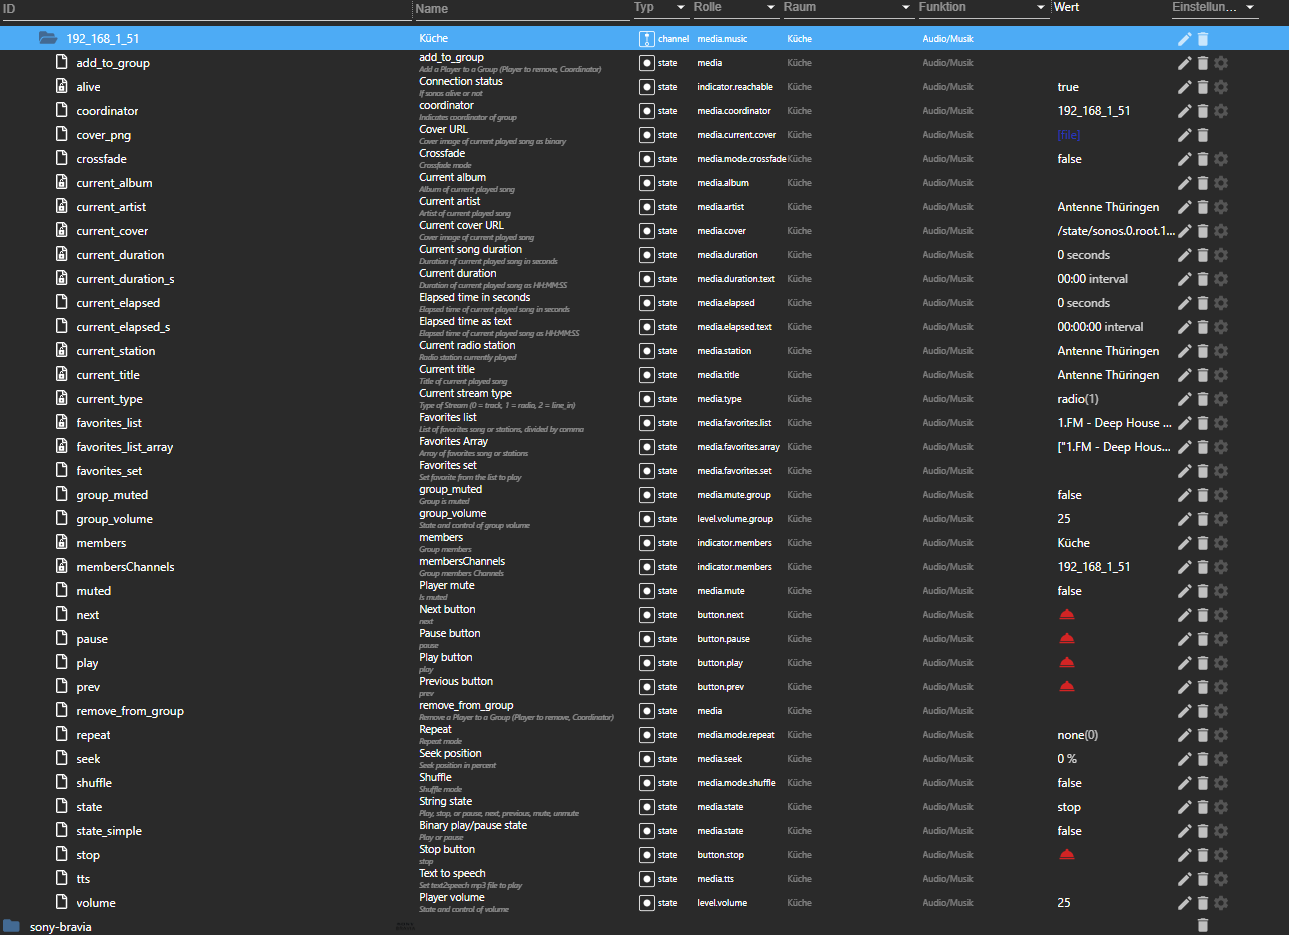Open the Funktion filter dropdown

pyautogui.click(x=1041, y=8)
